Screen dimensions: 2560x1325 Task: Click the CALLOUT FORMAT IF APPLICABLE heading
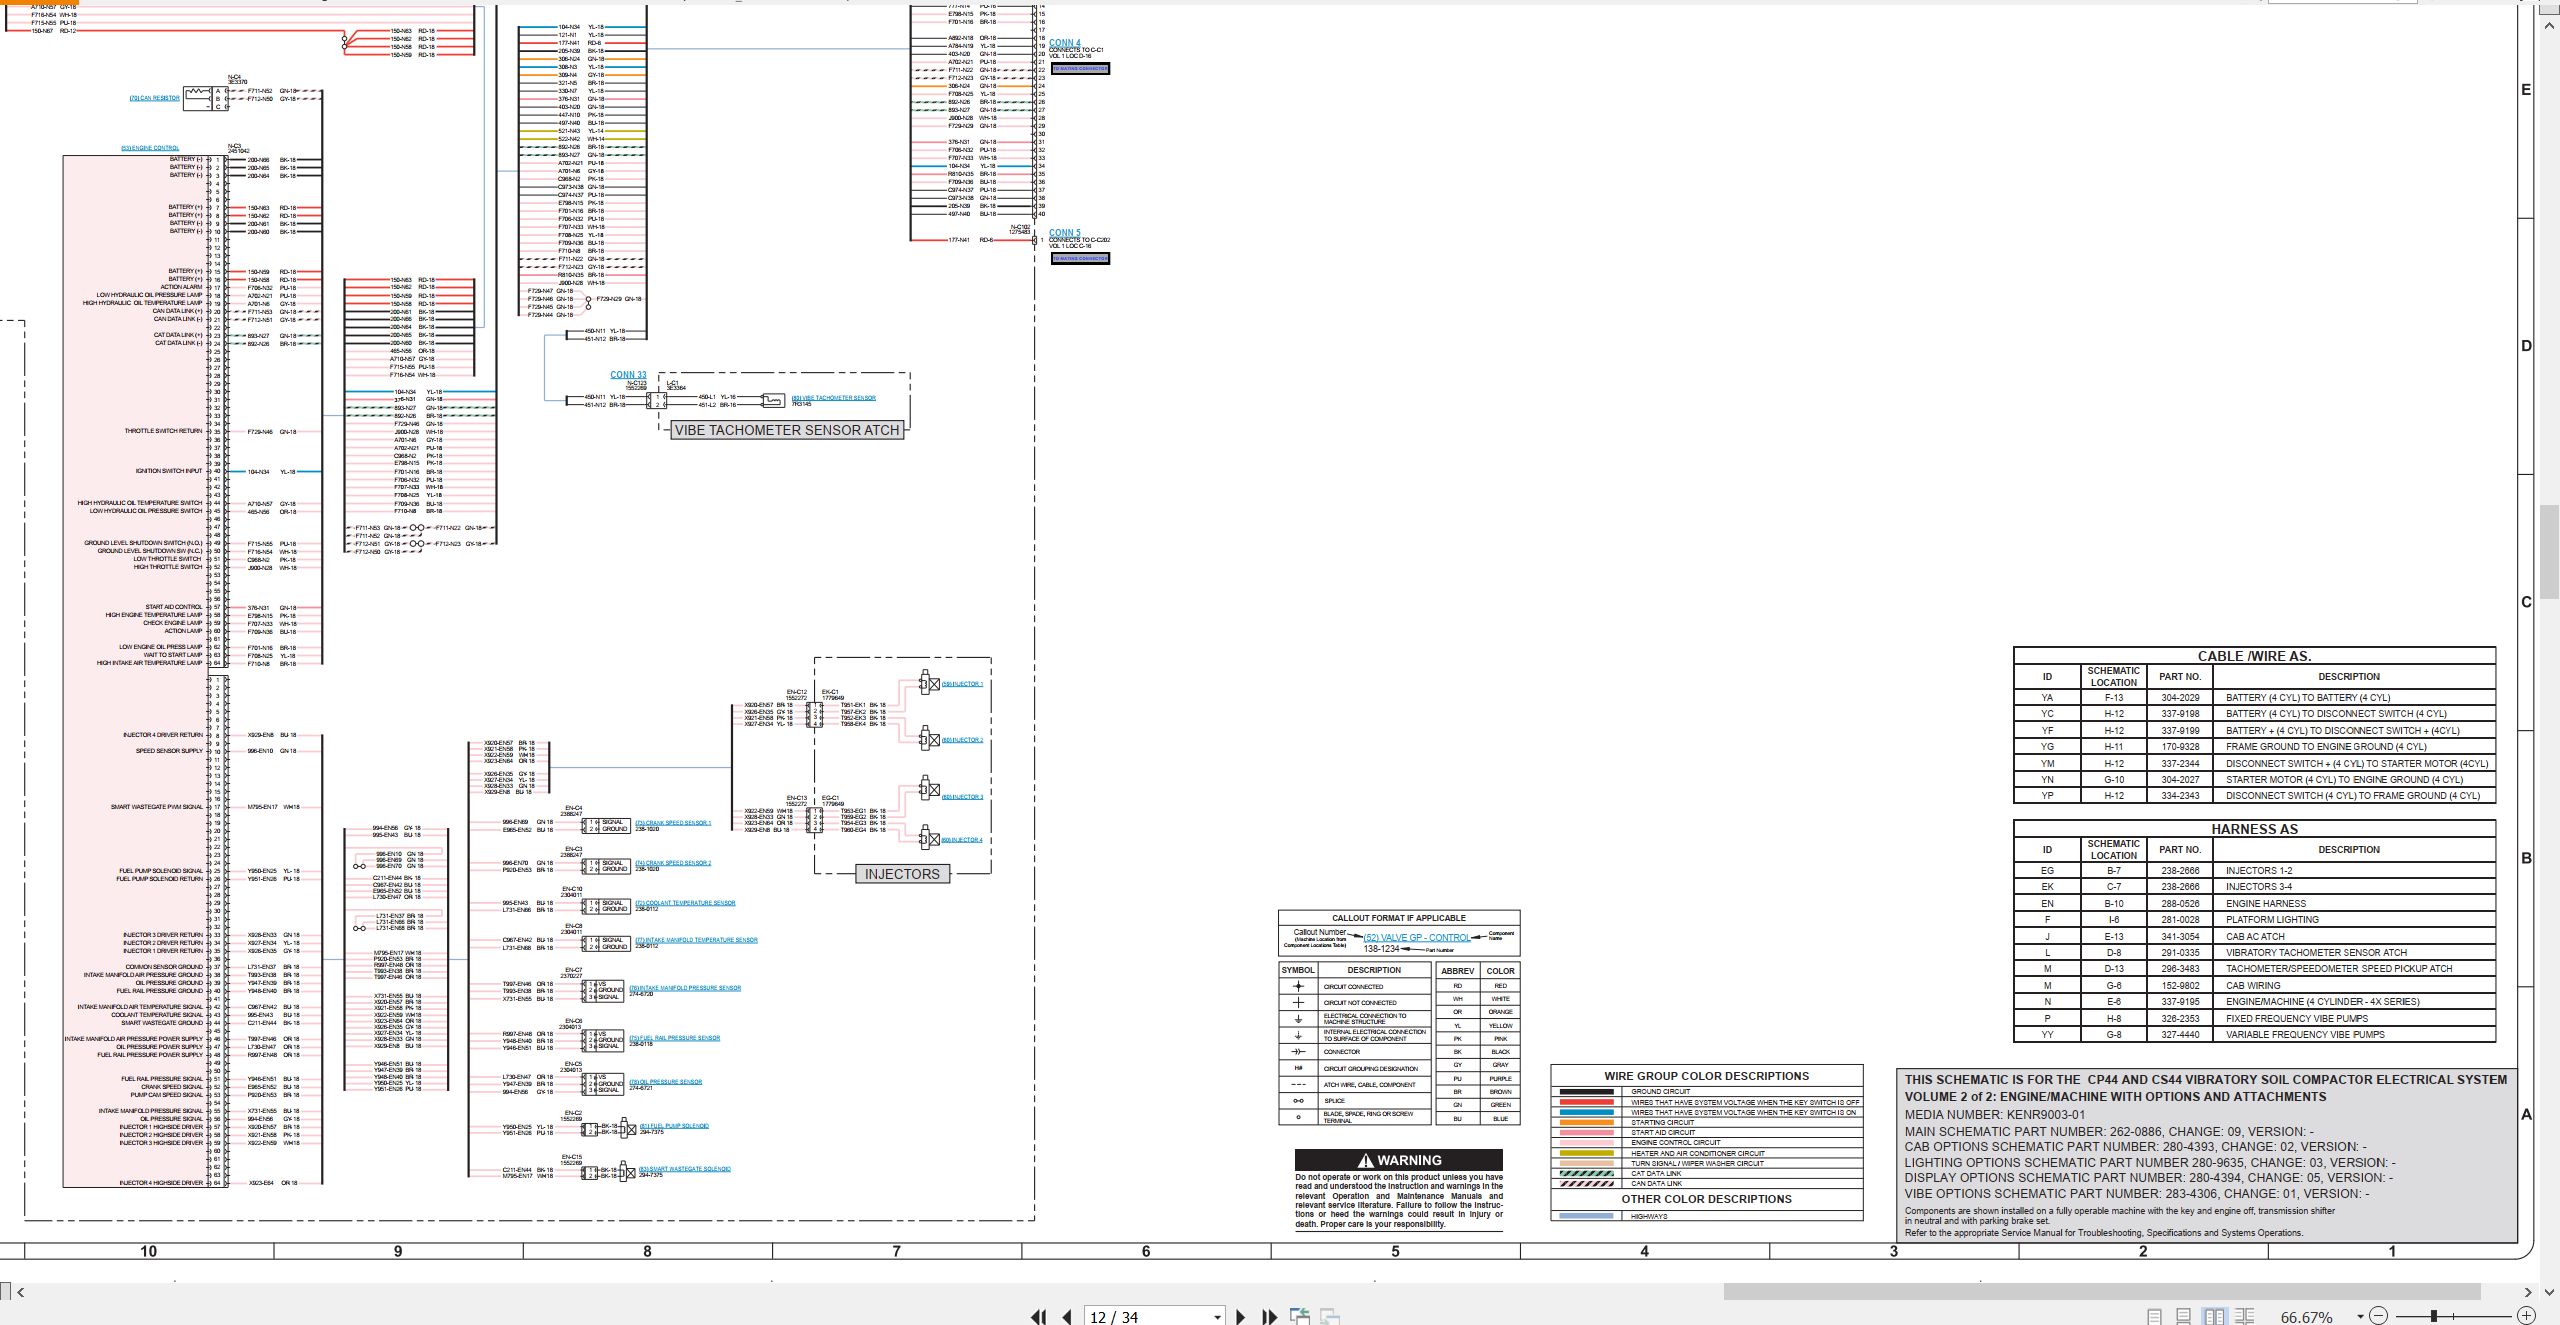point(1398,918)
